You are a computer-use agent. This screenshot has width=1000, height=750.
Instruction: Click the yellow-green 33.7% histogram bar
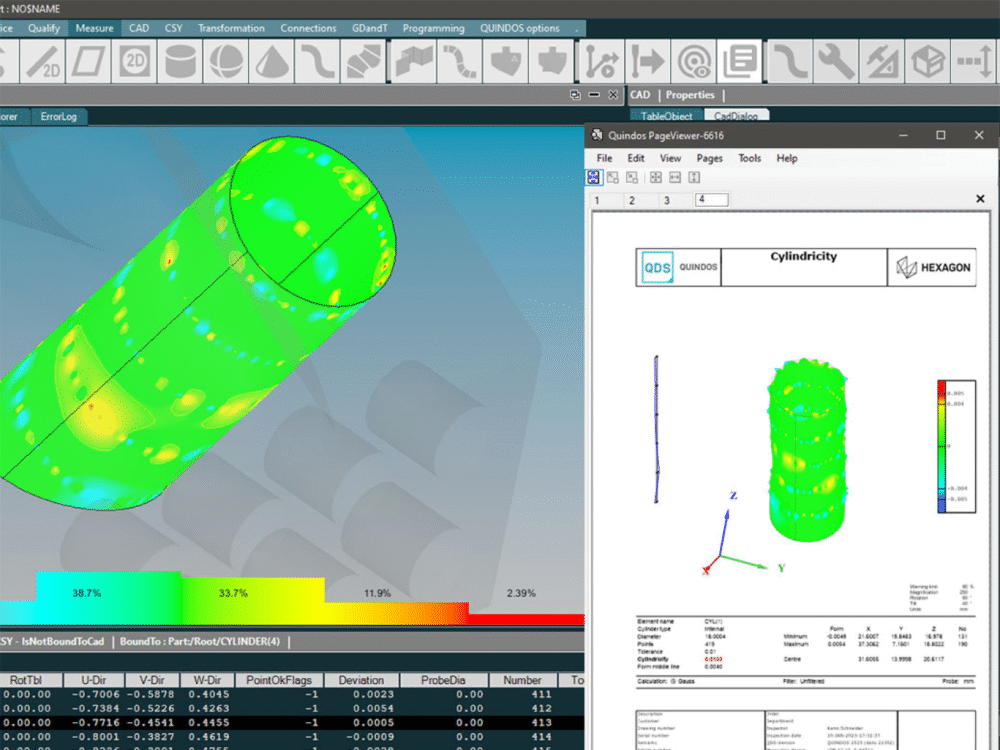(x=253, y=601)
